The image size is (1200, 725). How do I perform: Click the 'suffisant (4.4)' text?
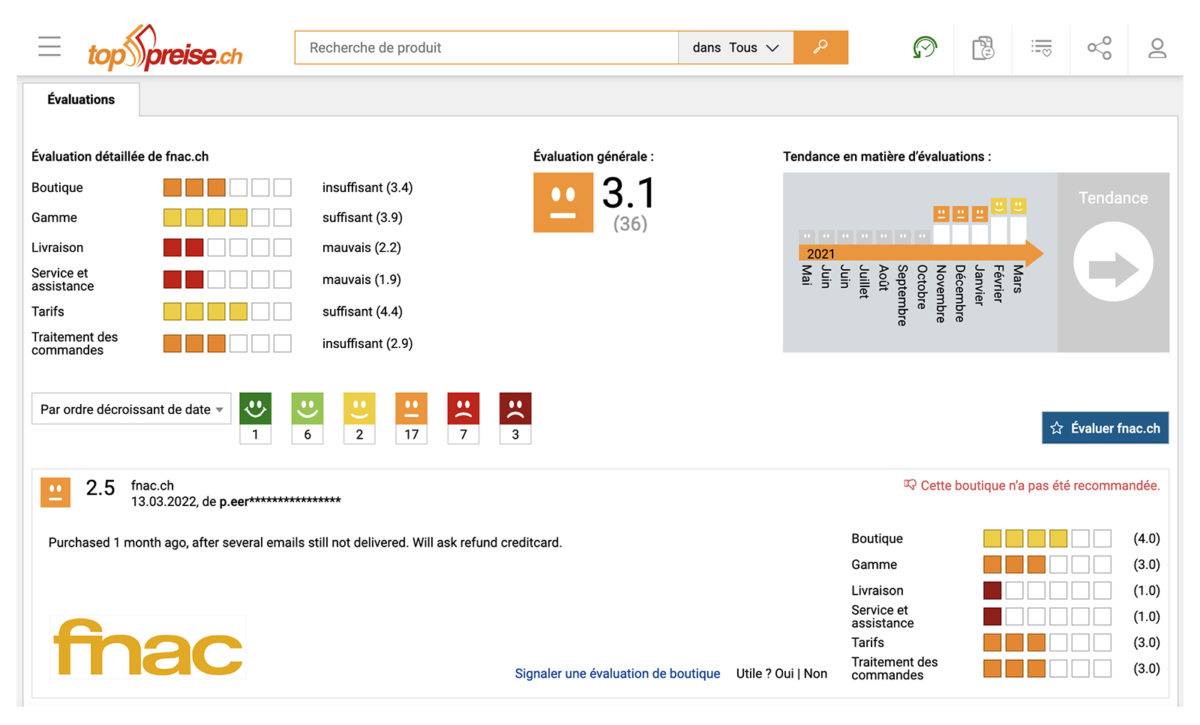tap(362, 311)
